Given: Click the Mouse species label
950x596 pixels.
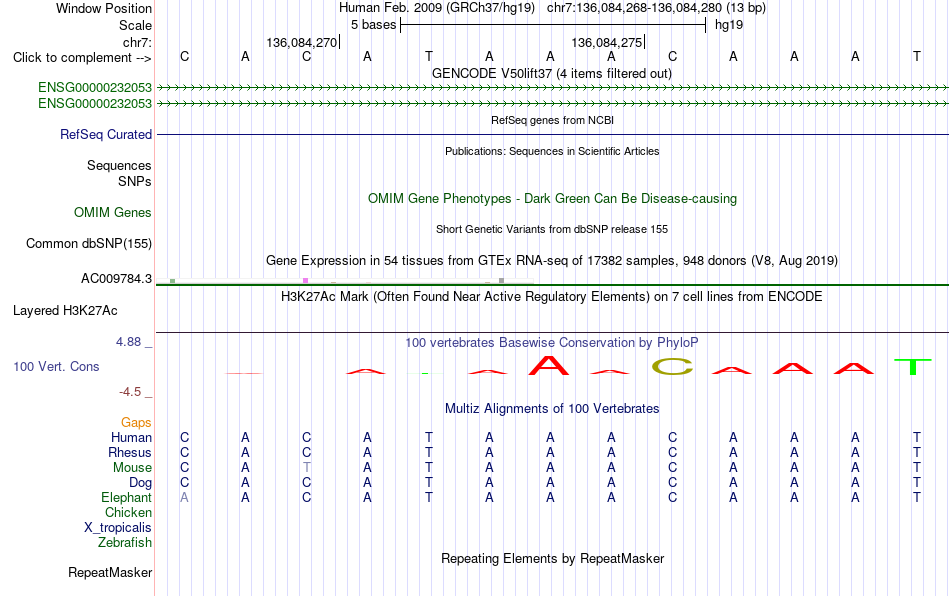Looking at the screenshot, I should (x=132, y=468).
